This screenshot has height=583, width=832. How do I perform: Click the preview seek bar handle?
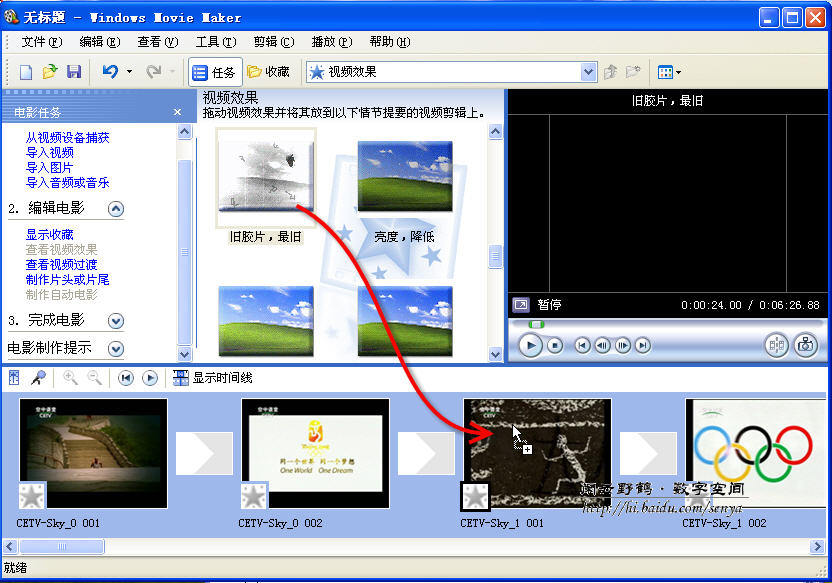point(536,324)
